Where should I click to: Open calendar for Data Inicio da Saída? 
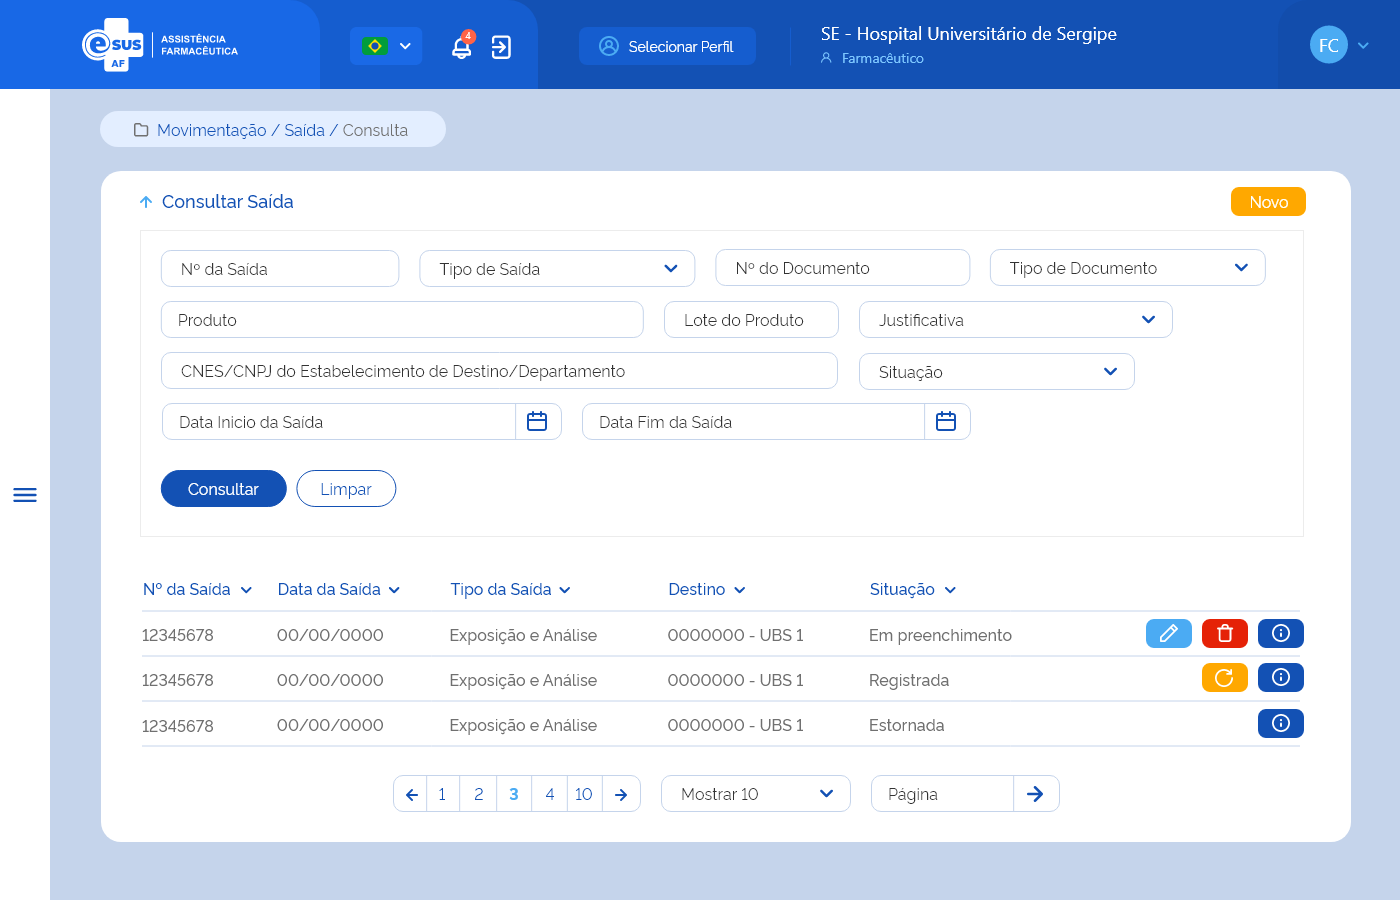pos(537,422)
